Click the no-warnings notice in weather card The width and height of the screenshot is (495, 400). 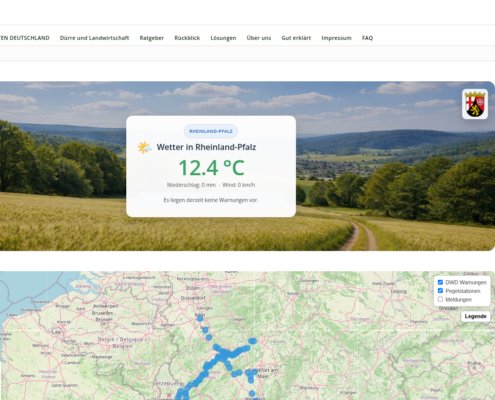coord(211,200)
